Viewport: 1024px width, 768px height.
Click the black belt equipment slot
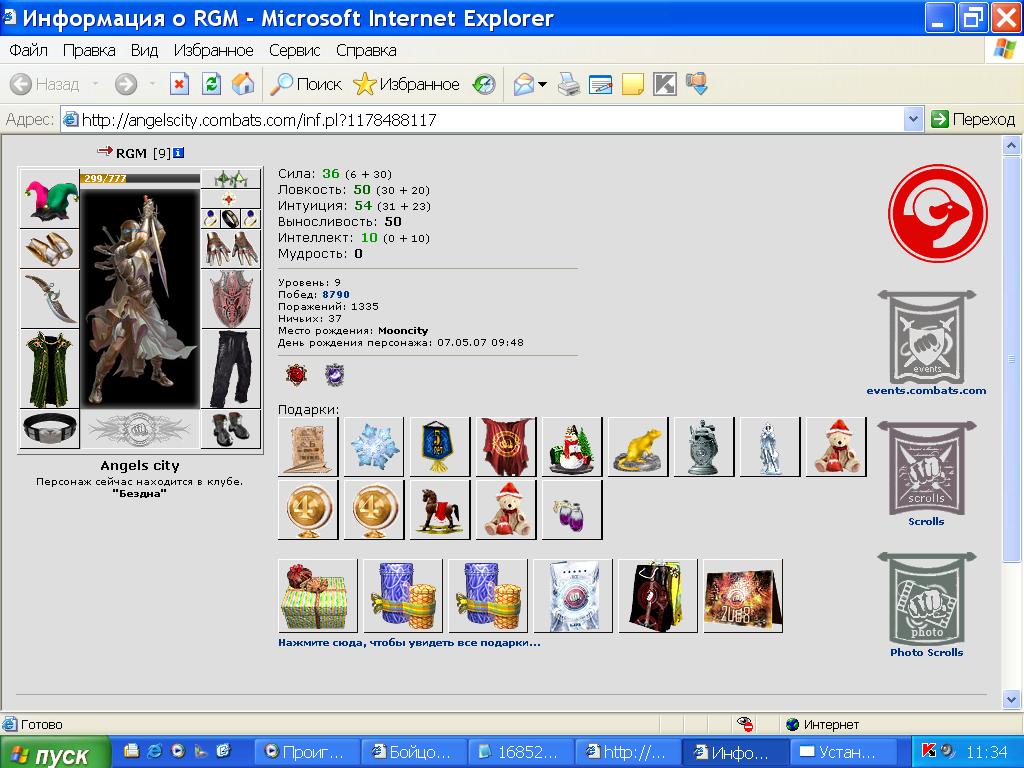tap(50, 428)
